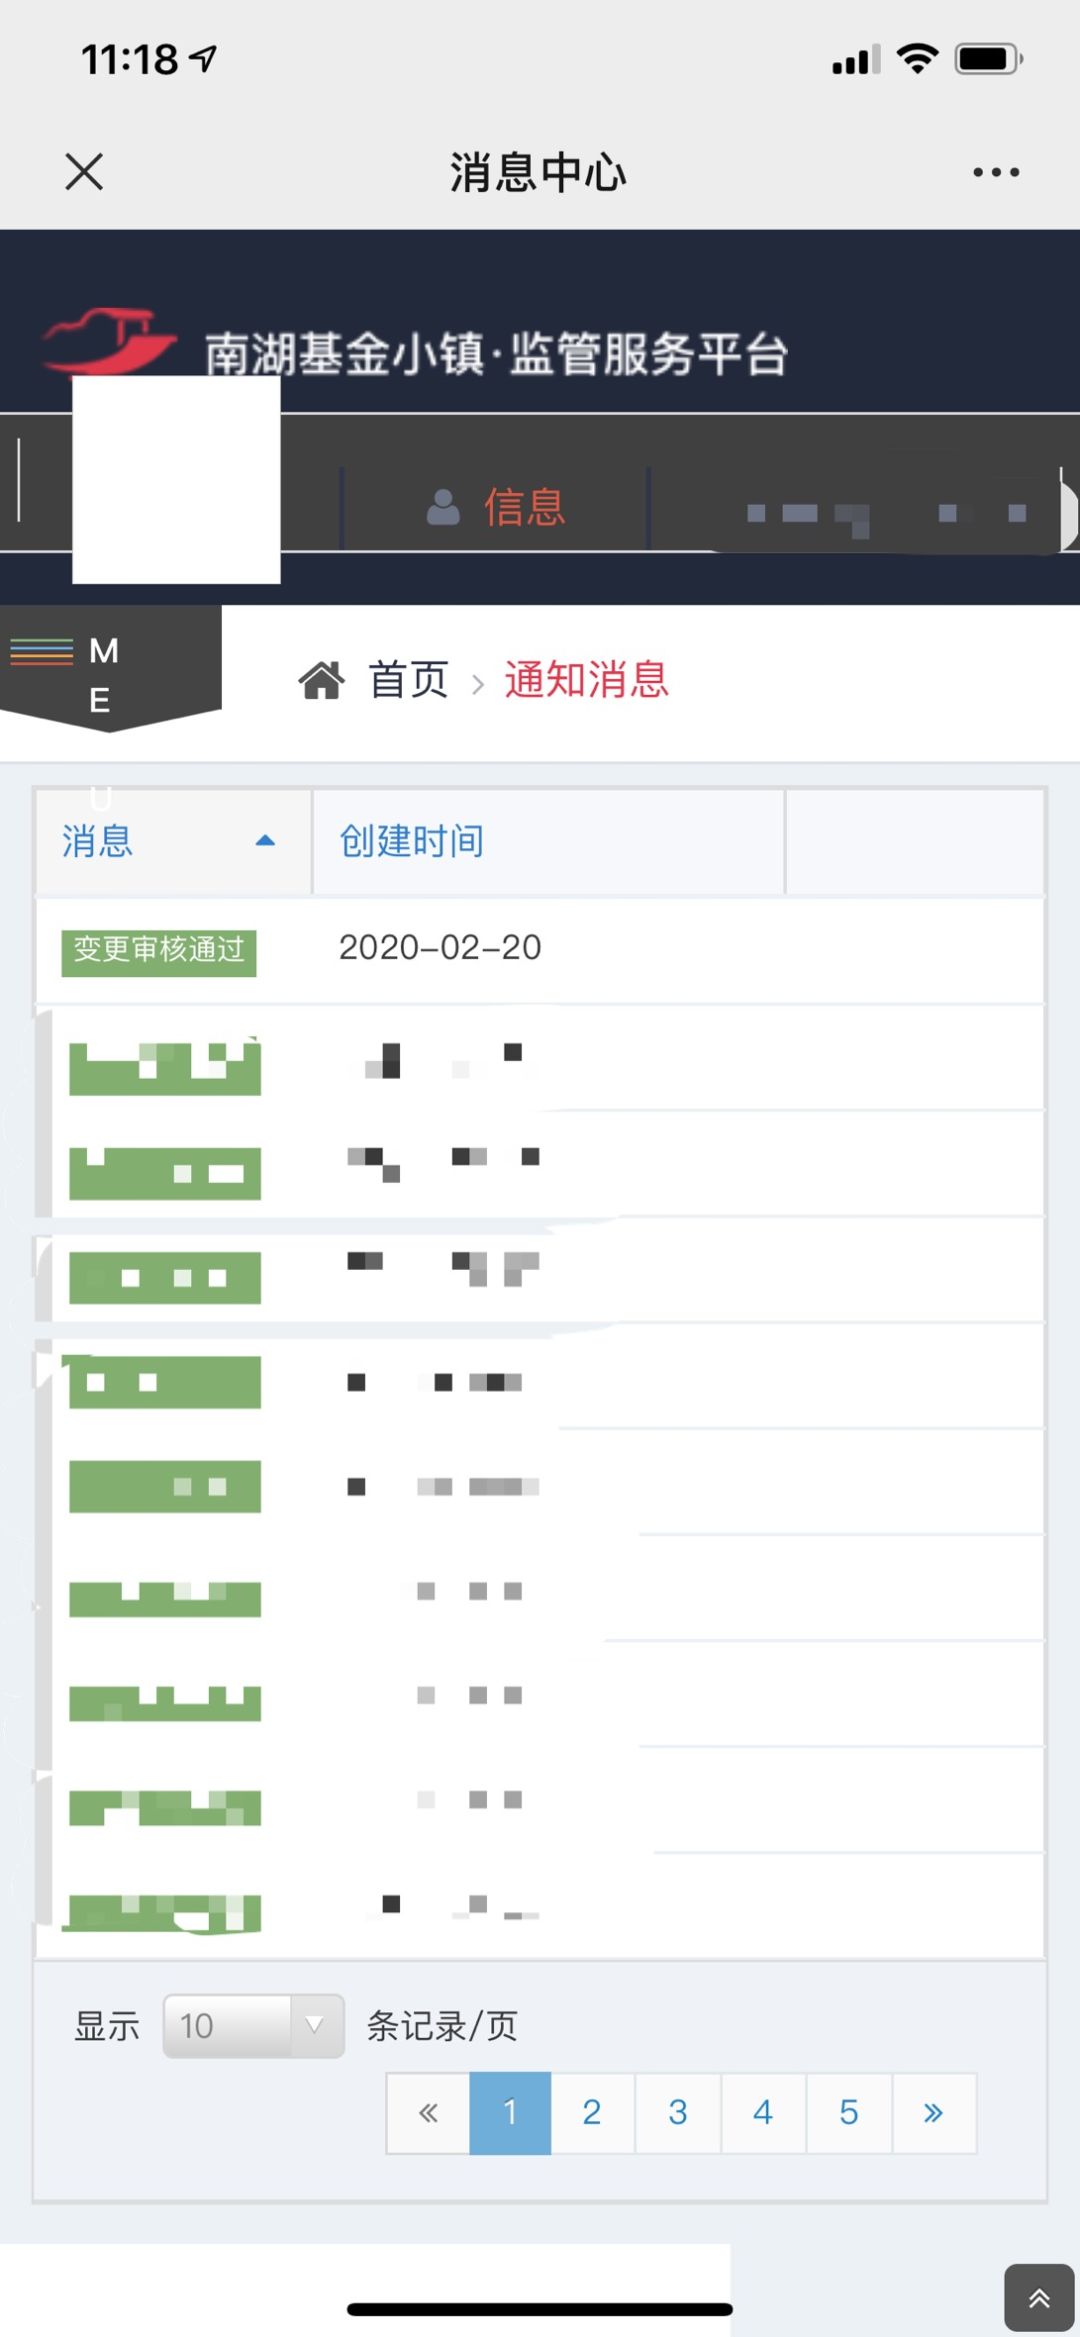Go to next pages with » button

click(x=933, y=2112)
